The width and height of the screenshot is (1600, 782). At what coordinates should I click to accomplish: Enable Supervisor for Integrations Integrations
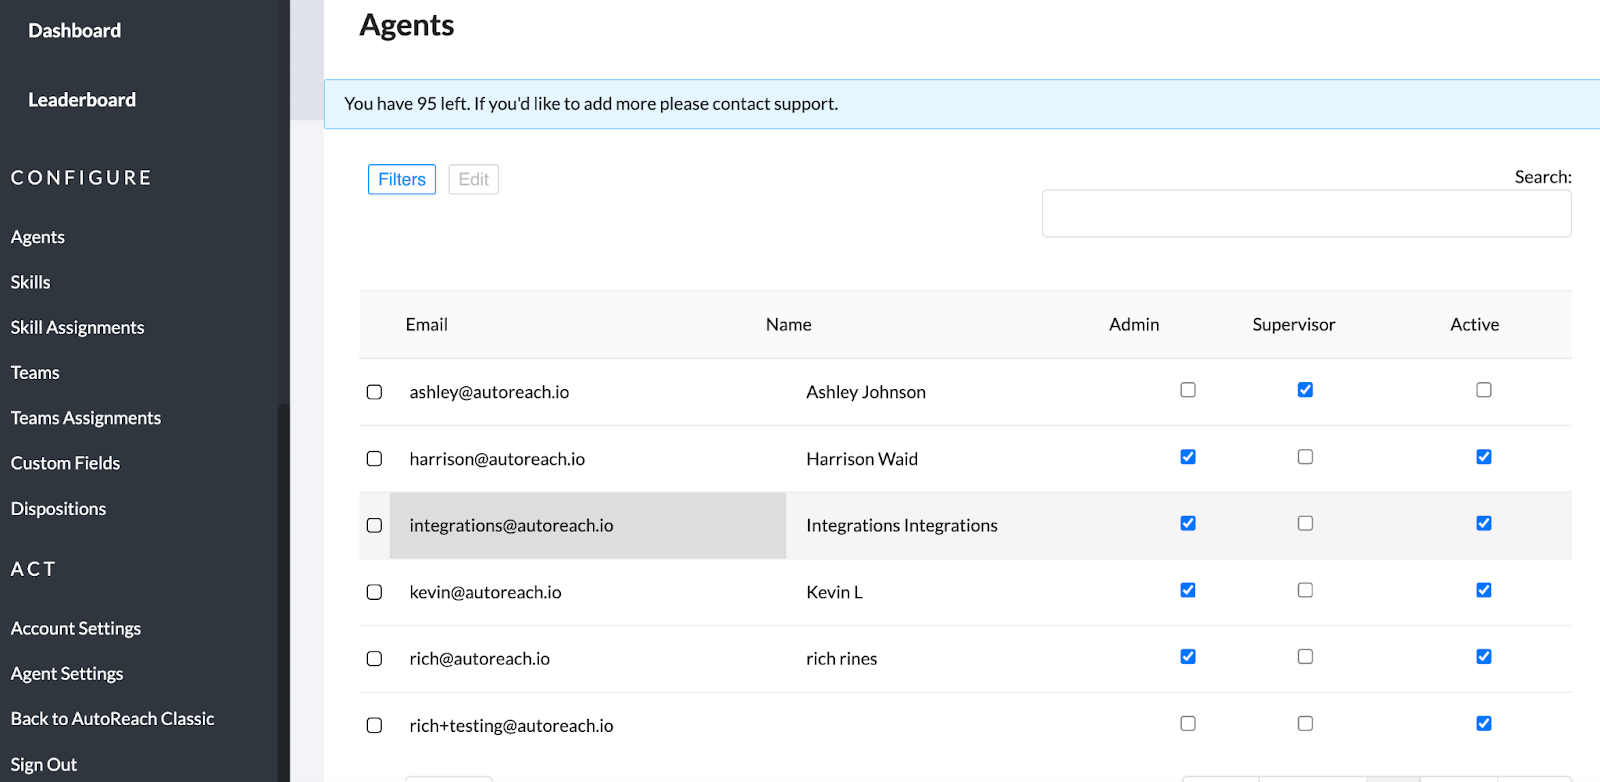click(x=1305, y=523)
